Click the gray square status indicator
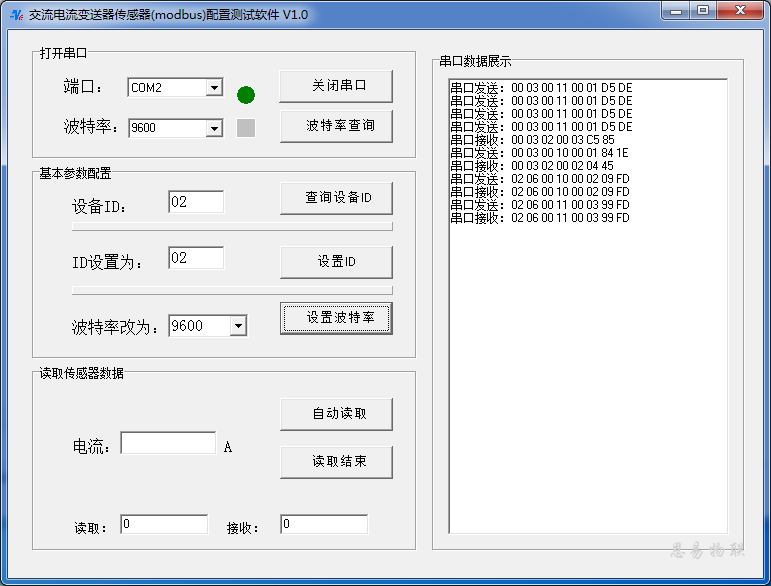The width and height of the screenshot is (771, 586). click(x=246, y=128)
